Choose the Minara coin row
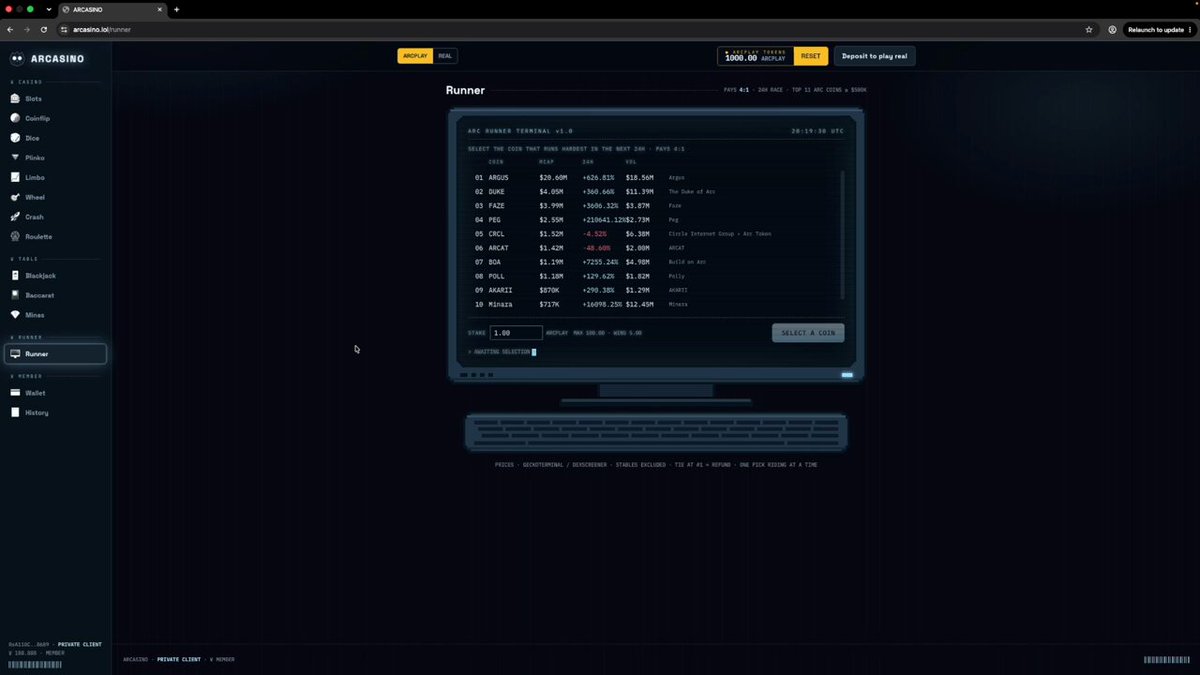 coord(655,304)
